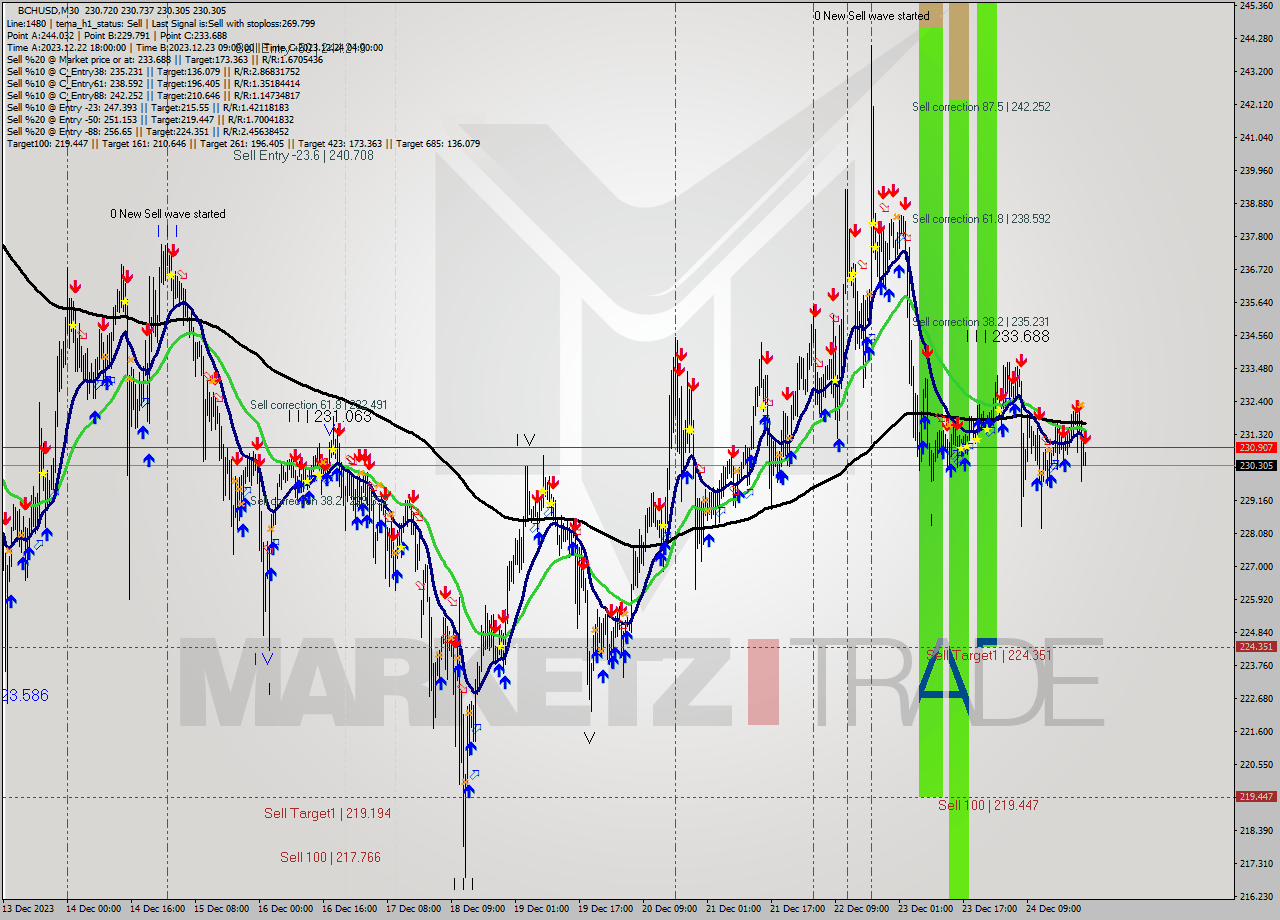The height and width of the screenshot is (920, 1280).
Task: Select 'Sell correction 38.2 | 235.231' label
Action: click(x=980, y=322)
